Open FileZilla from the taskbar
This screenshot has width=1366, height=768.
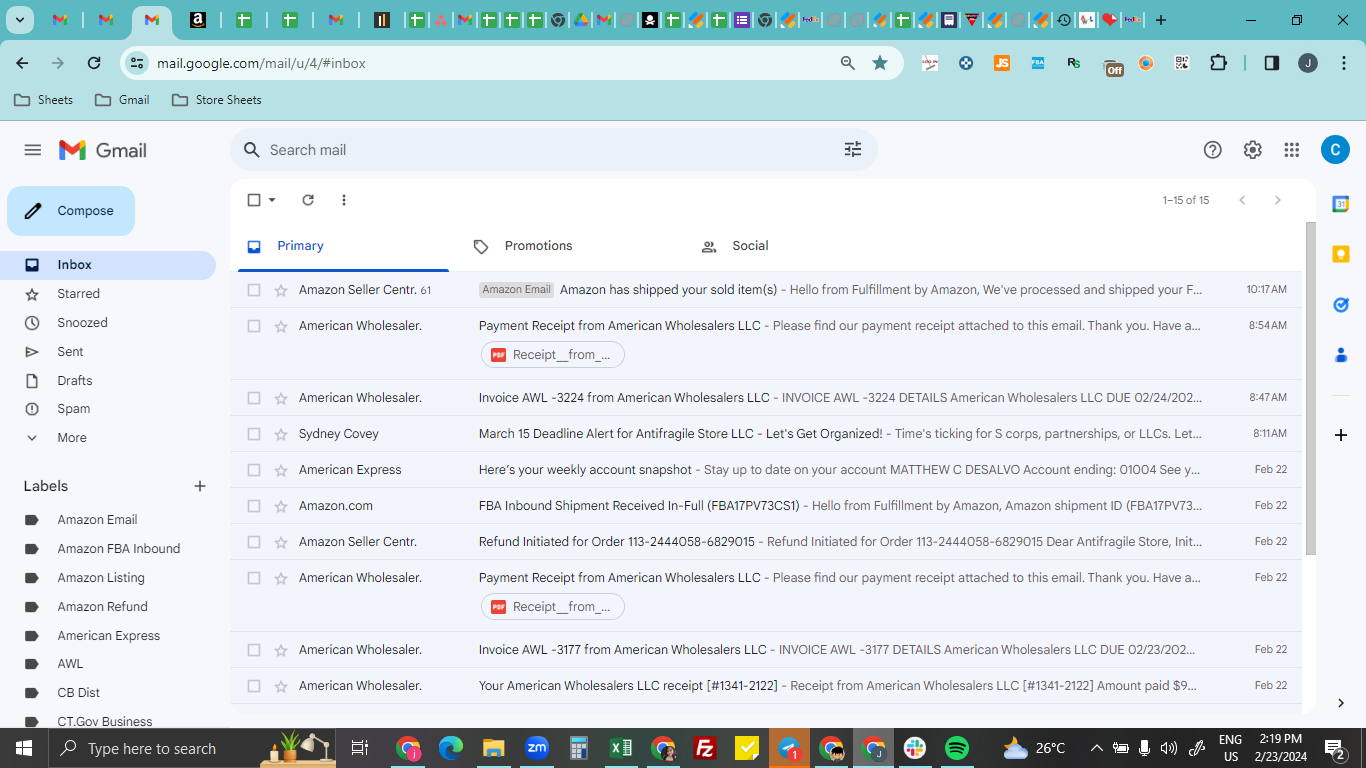click(705, 748)
